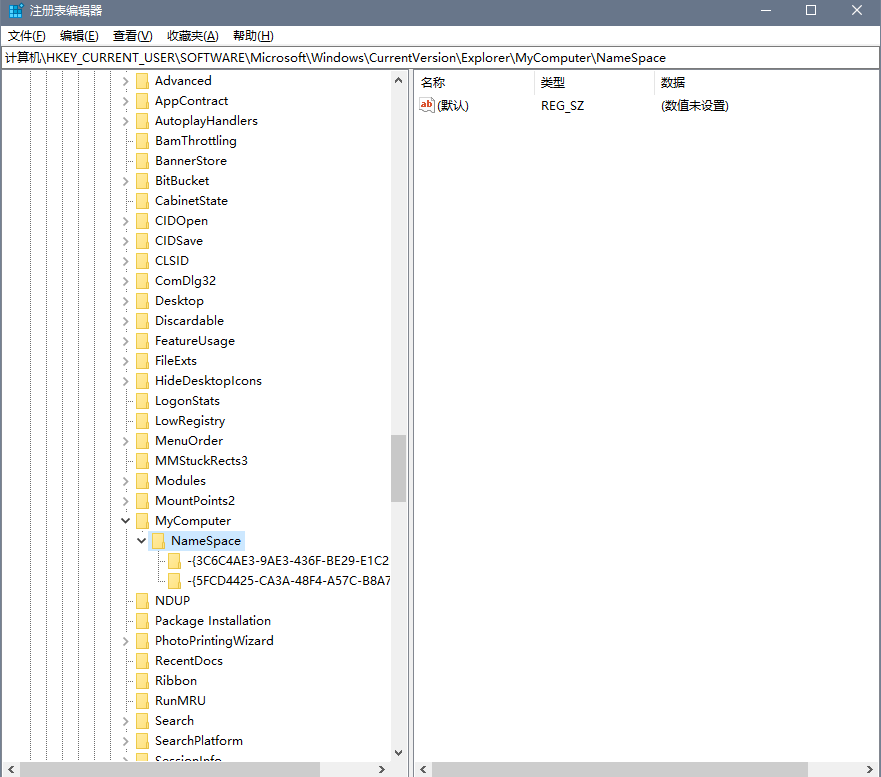Image resolution: width=881 pixels, height=777 pixels.
Task: Click the RunMRU folder icon
Action: (142, 701)
